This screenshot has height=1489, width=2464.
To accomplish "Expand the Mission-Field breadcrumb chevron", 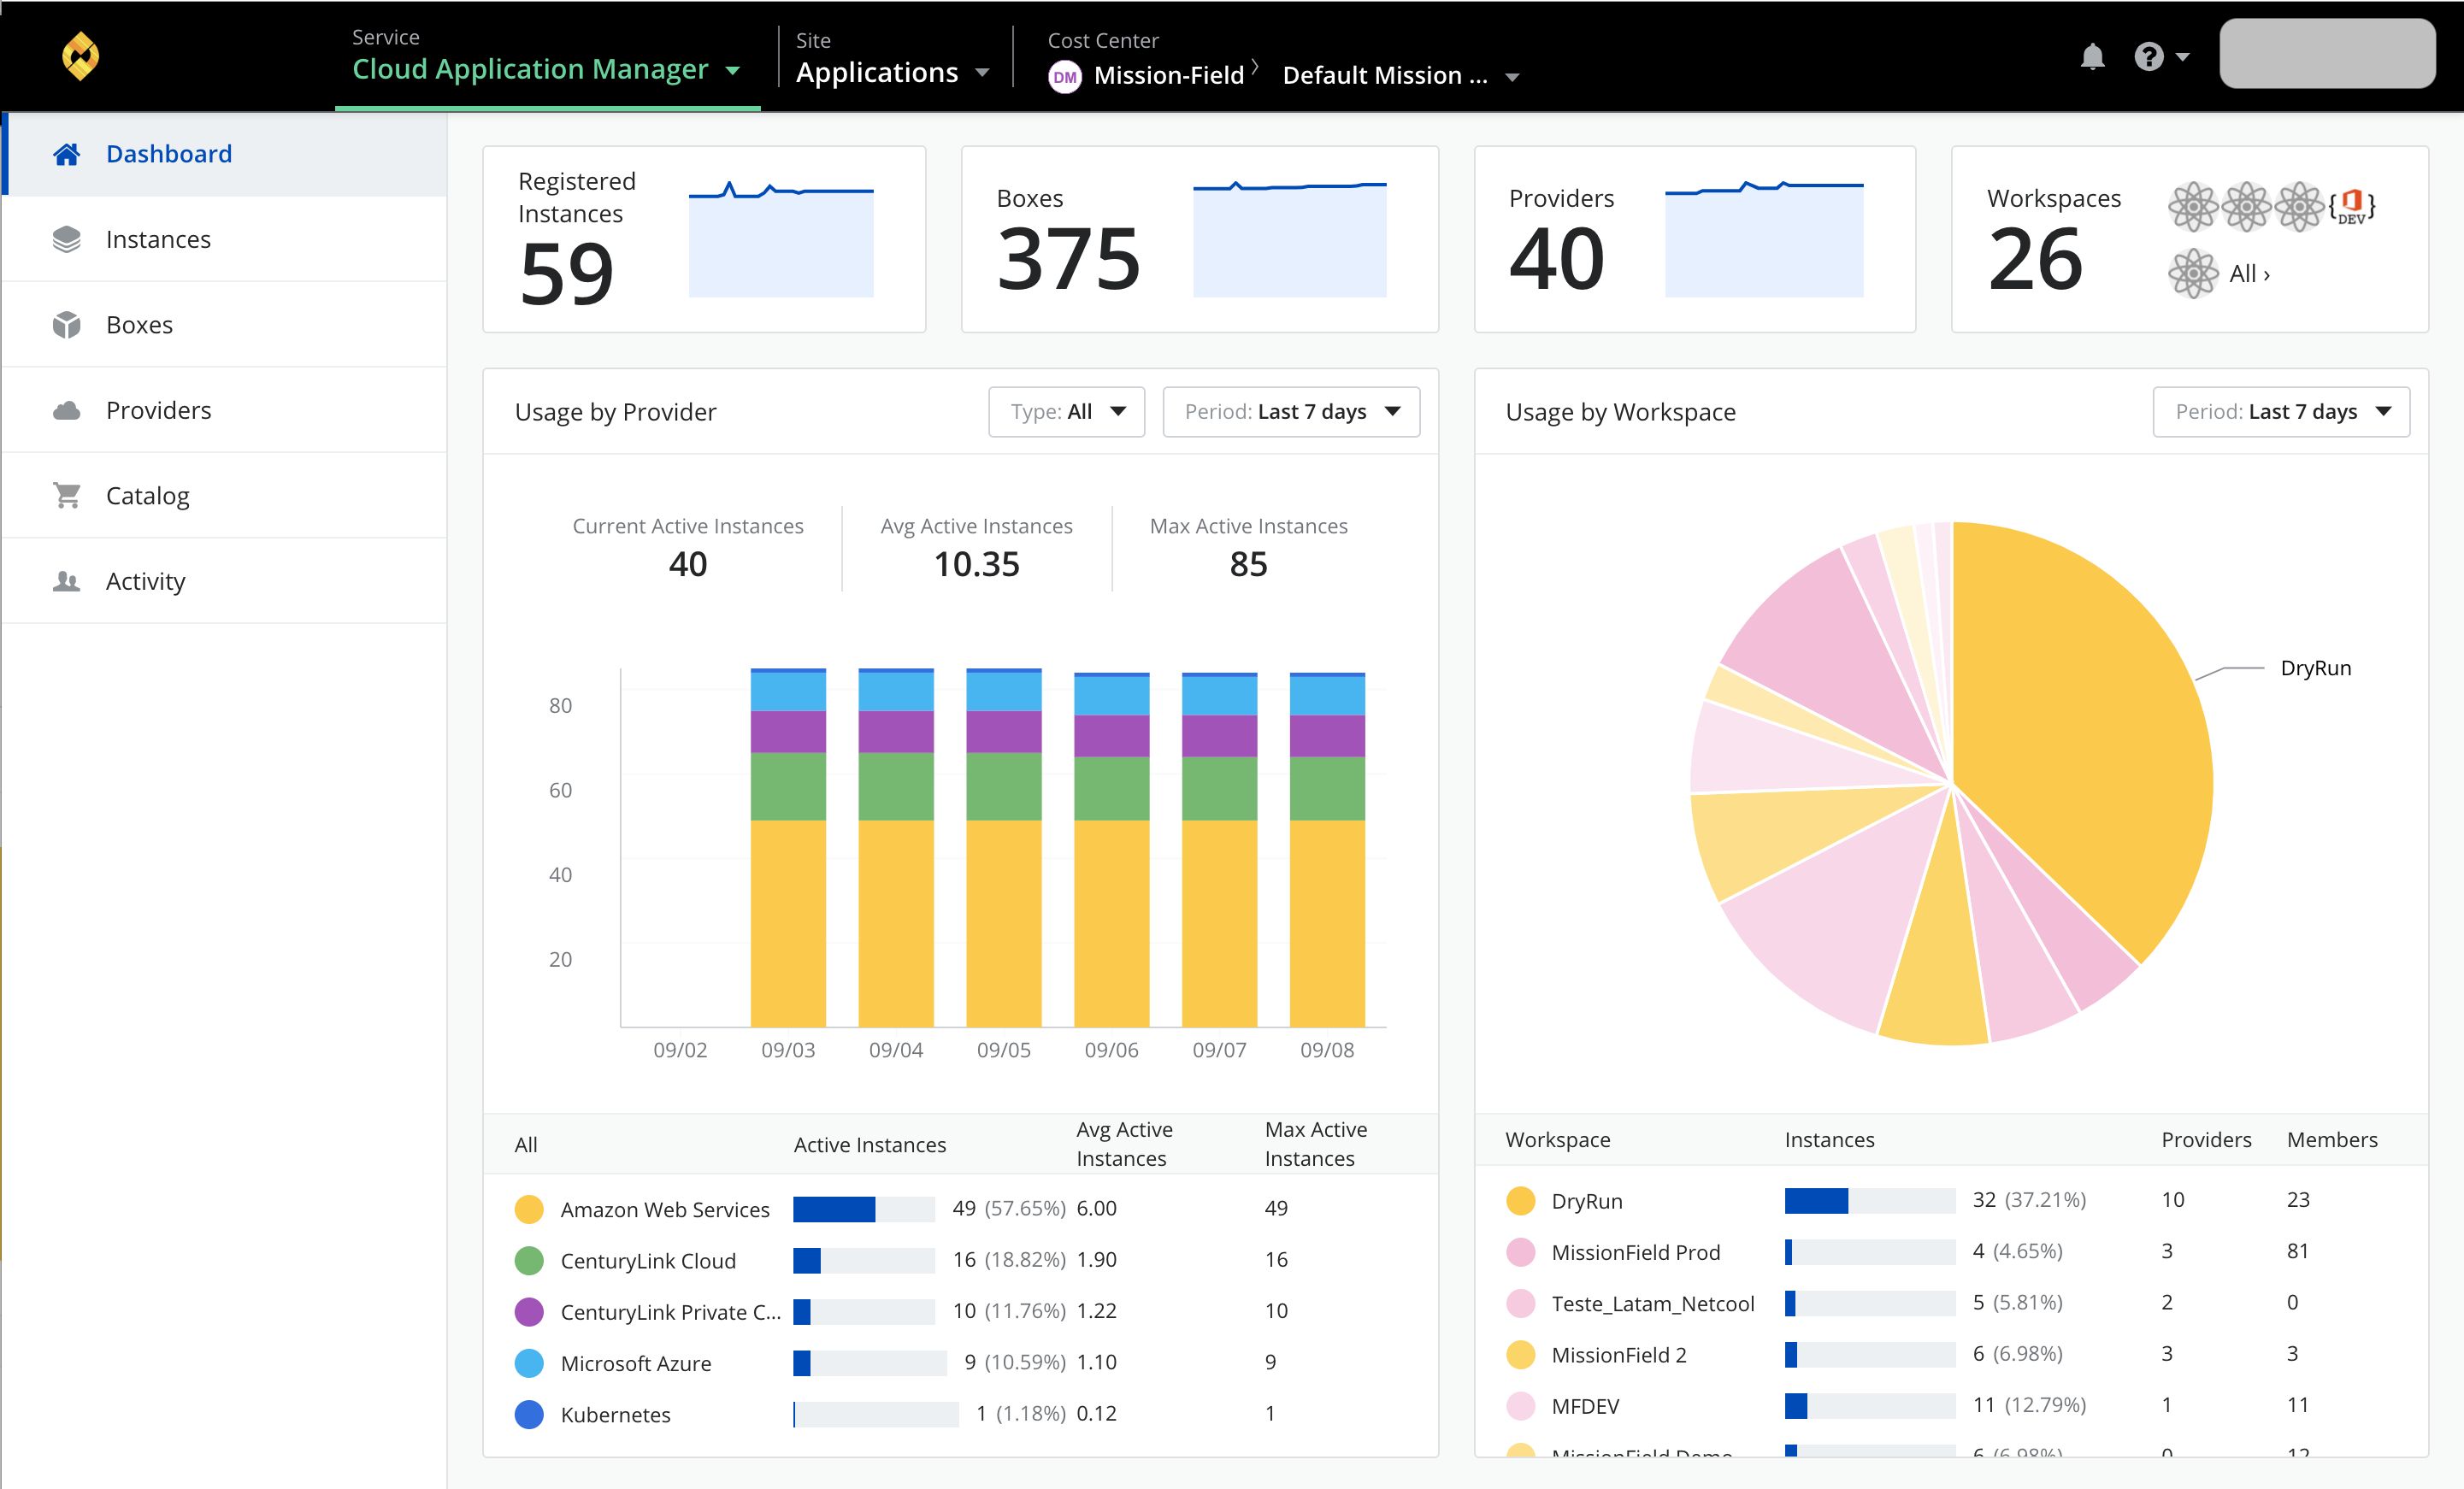I will (x=1255, y=68).
